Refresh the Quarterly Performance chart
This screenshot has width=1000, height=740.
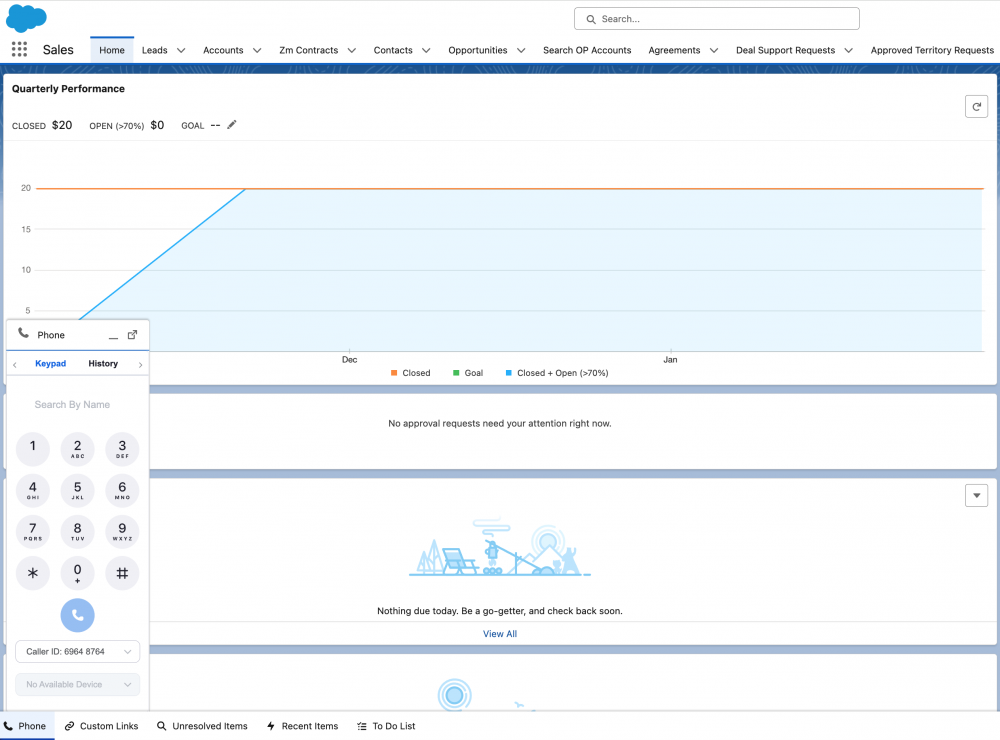pos(975,107)
